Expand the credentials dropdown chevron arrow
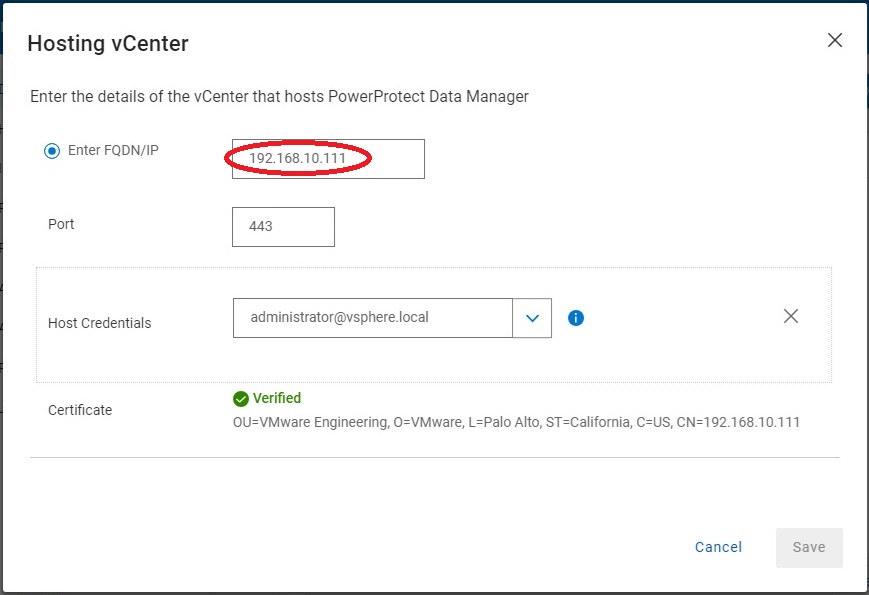 pos(532,318)
